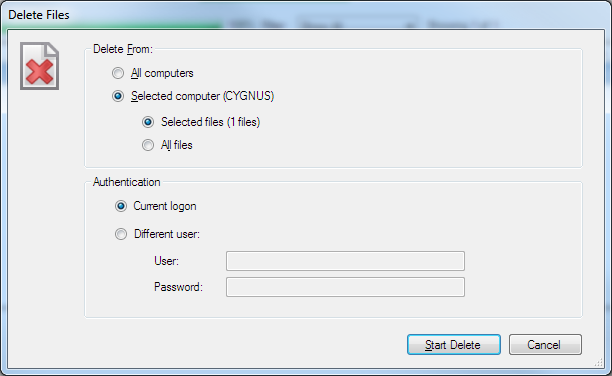Select the Selected files (1 files) option

[148, 122]
